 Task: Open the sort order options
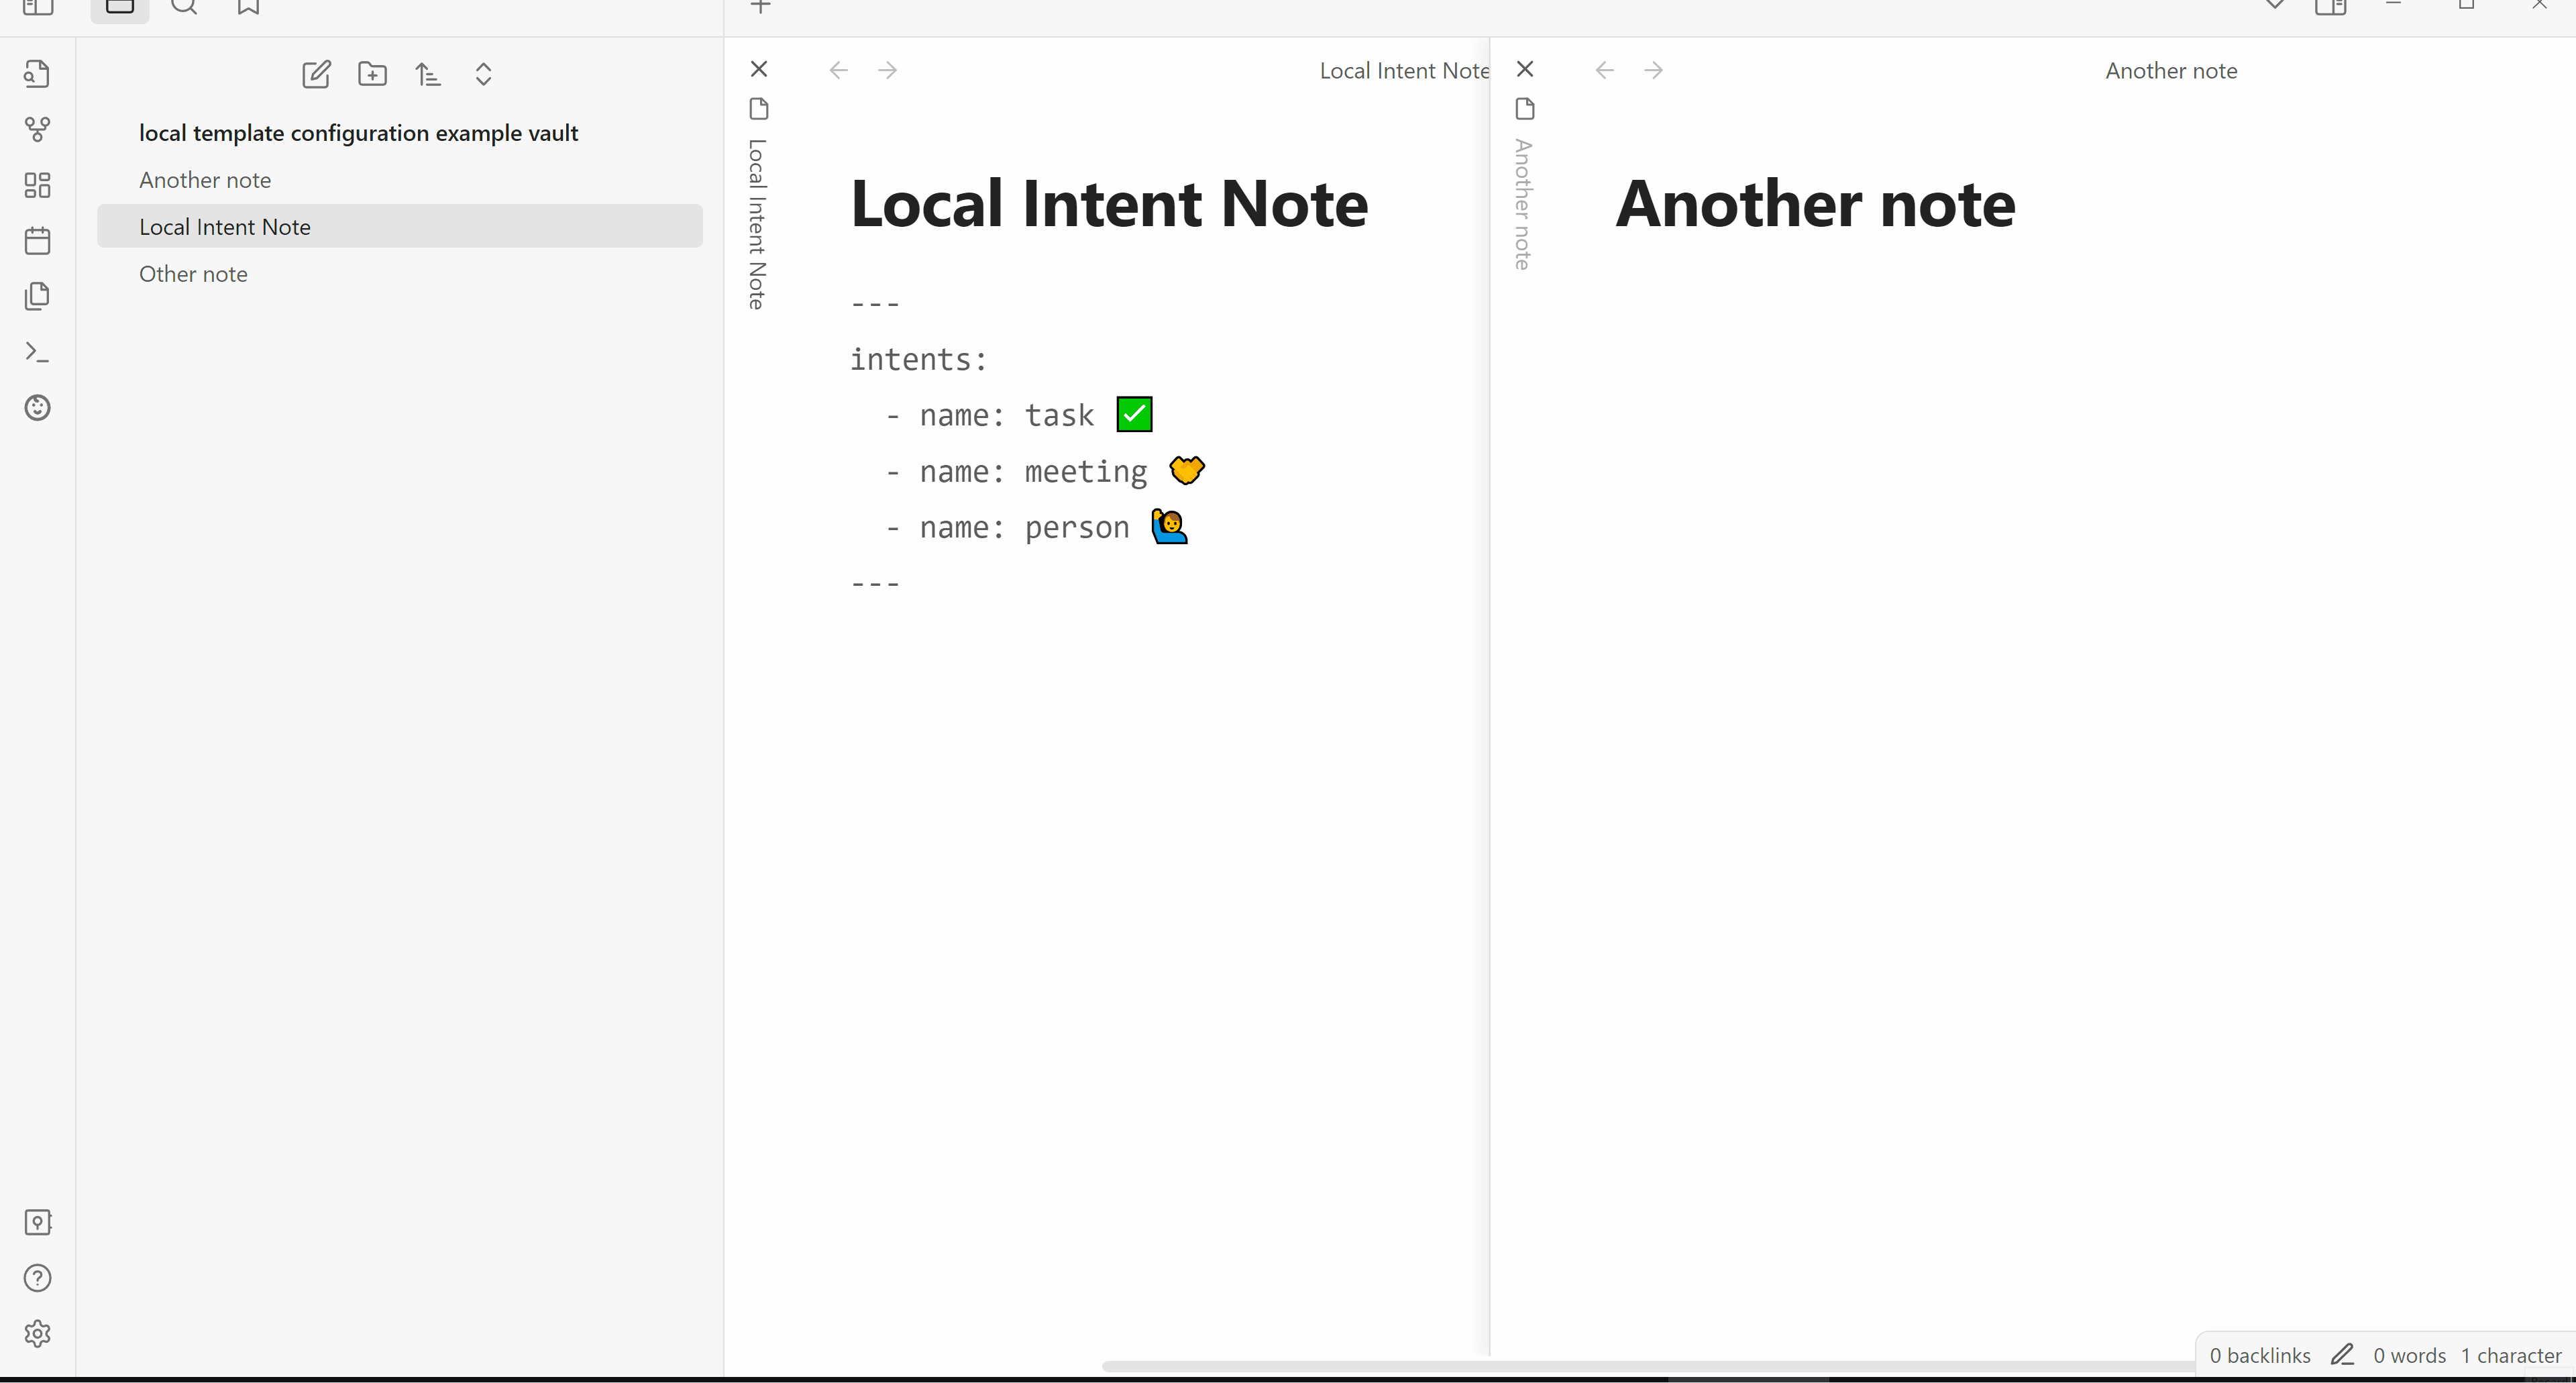pyautogui.click(x=428, y=74)
